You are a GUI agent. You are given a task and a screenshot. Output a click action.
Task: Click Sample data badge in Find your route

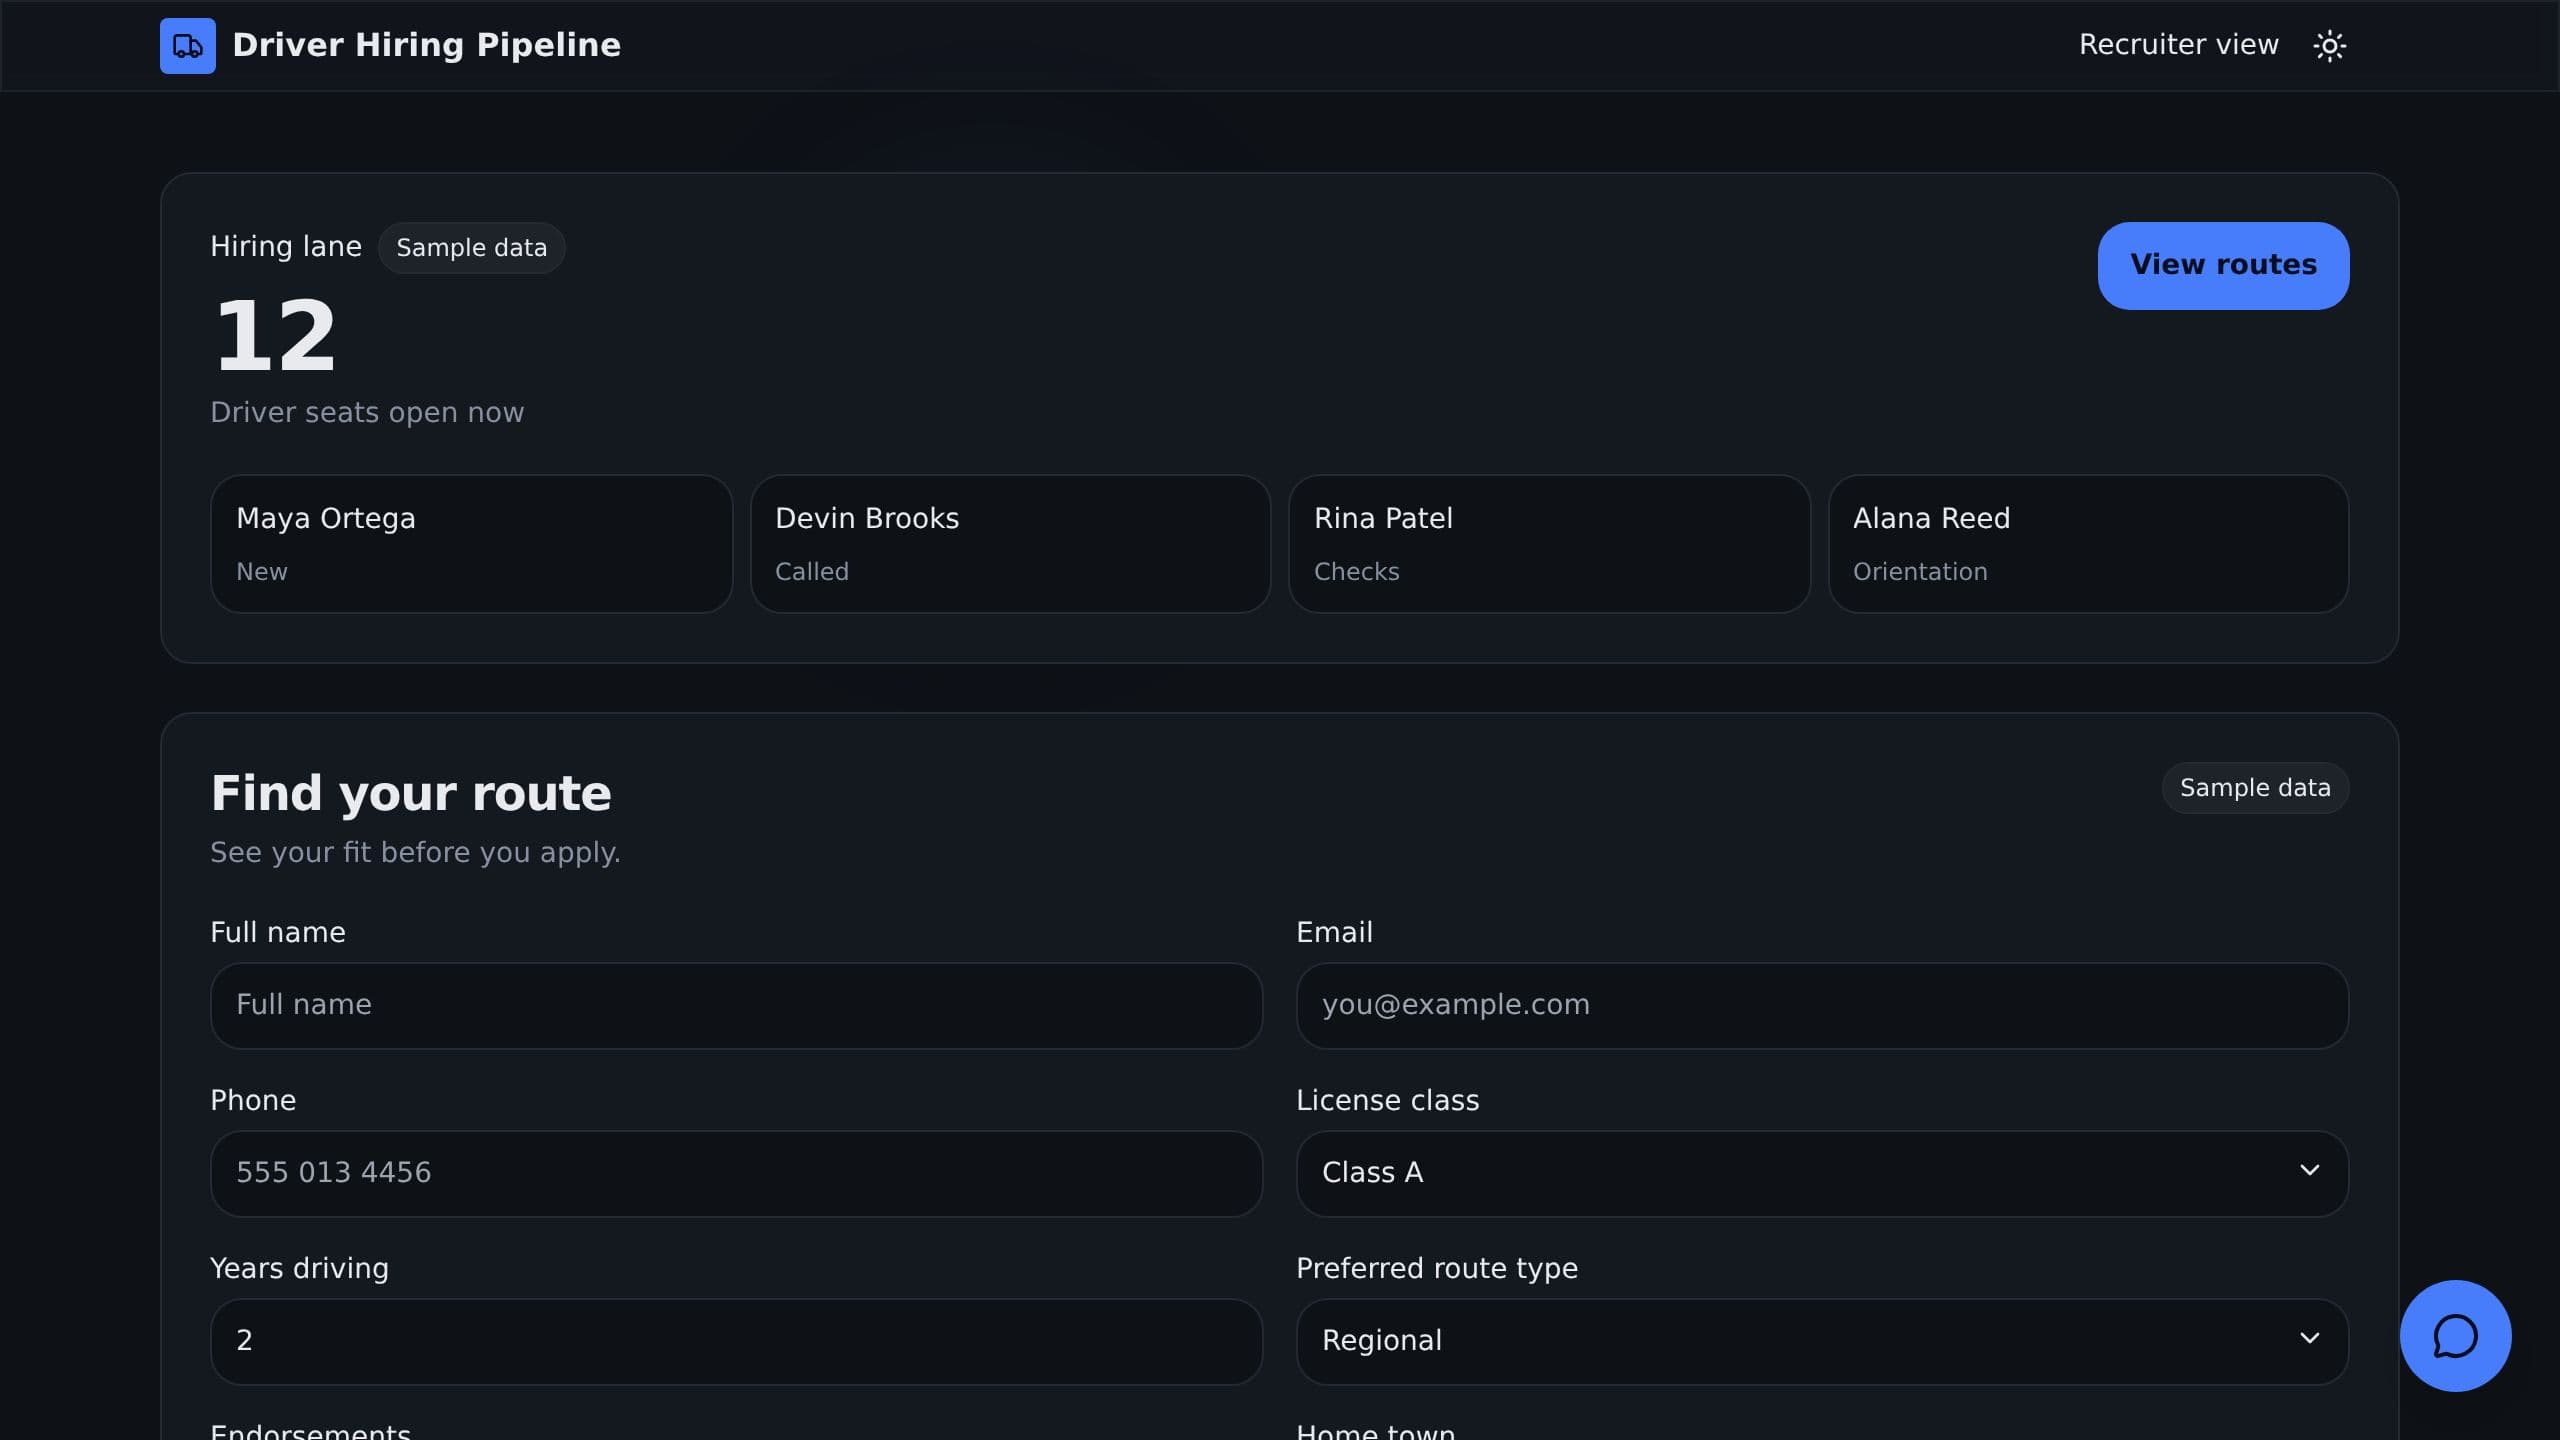pyautogui.click(x=2255, y=788)
